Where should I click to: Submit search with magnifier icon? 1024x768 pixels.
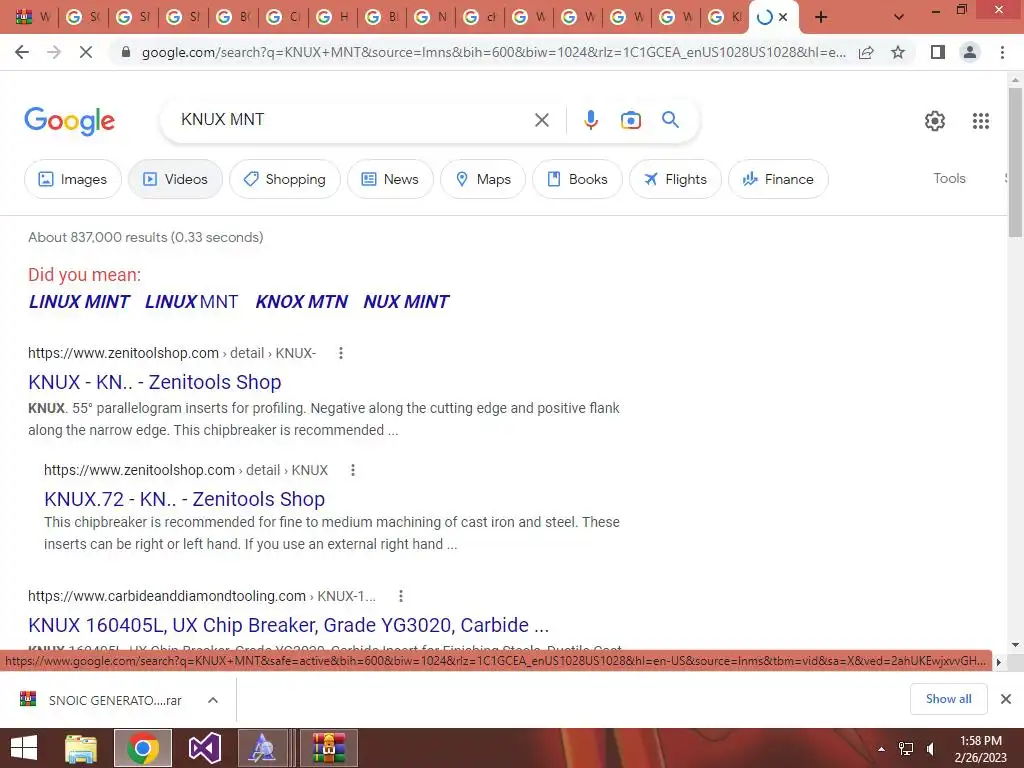[x=670, y=120]
